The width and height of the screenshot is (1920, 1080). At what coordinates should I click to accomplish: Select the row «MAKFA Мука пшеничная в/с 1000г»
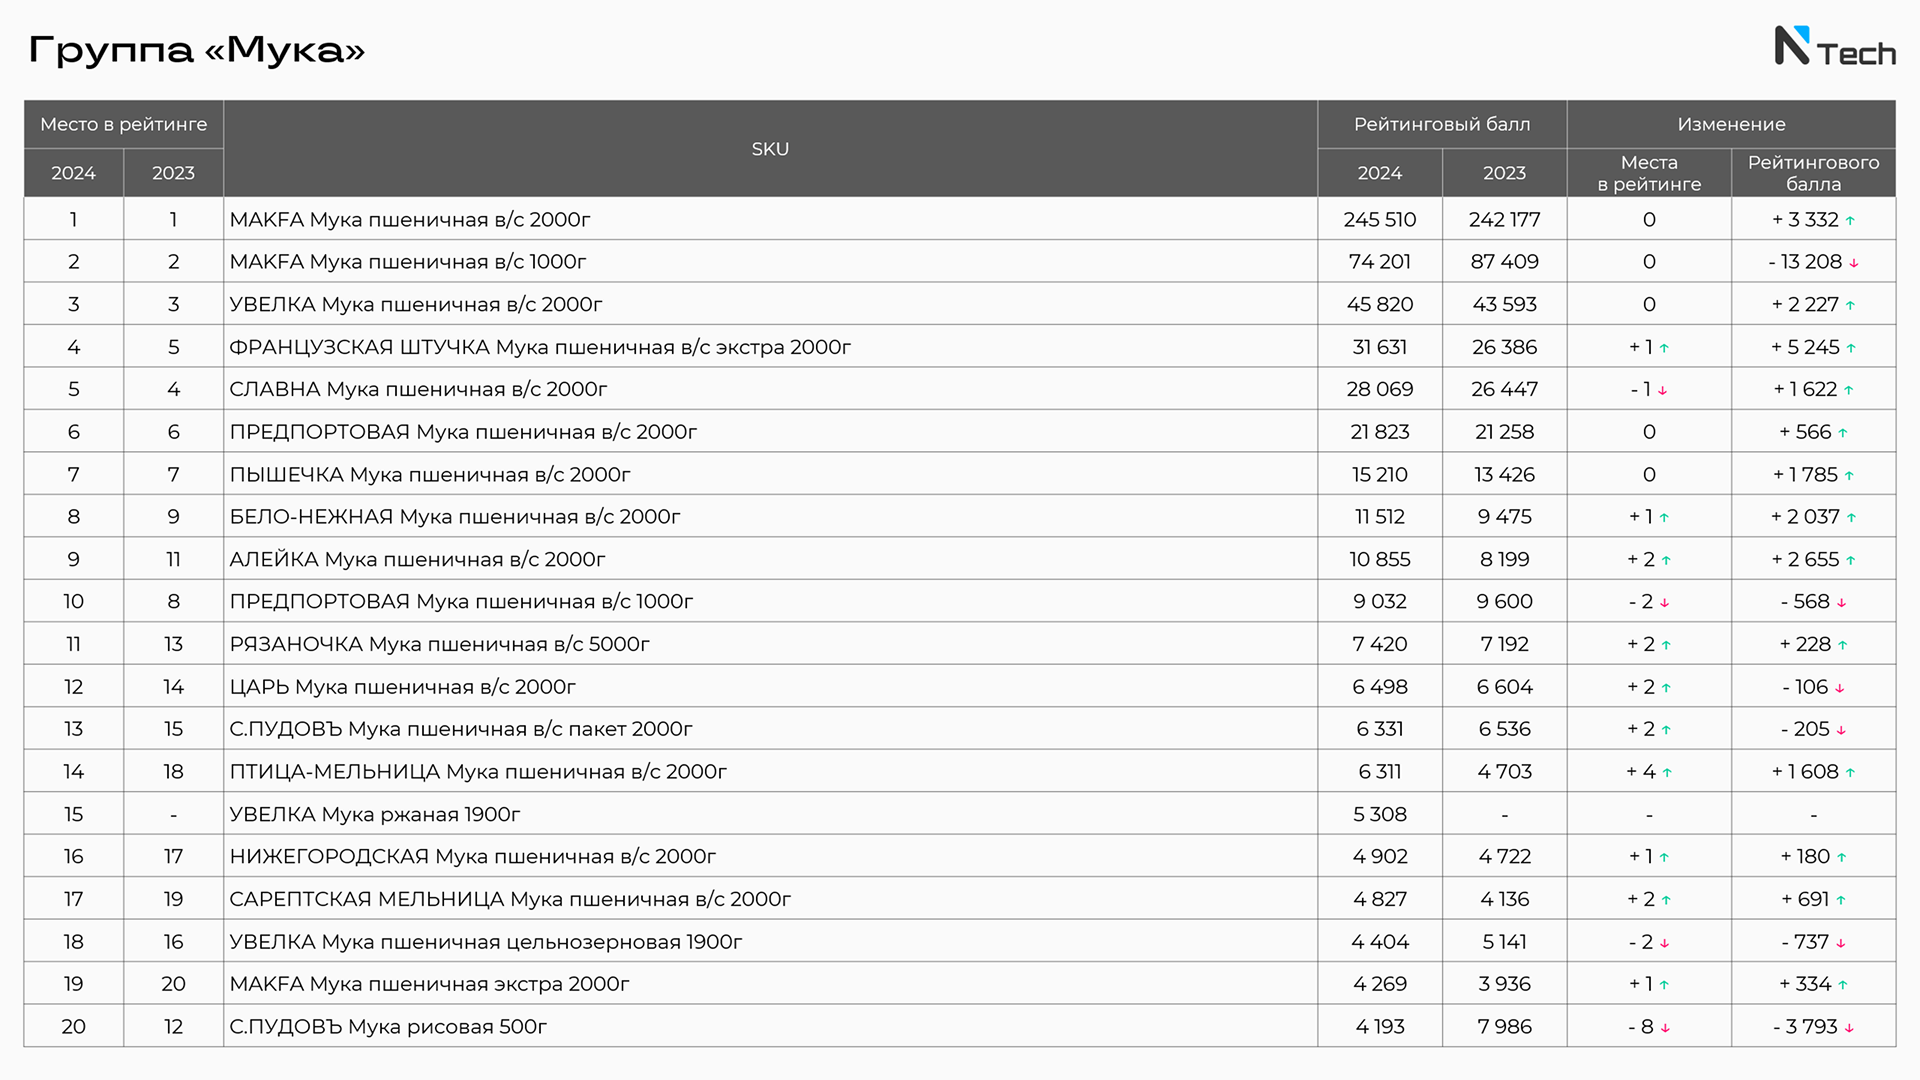[x=960, y=261]
